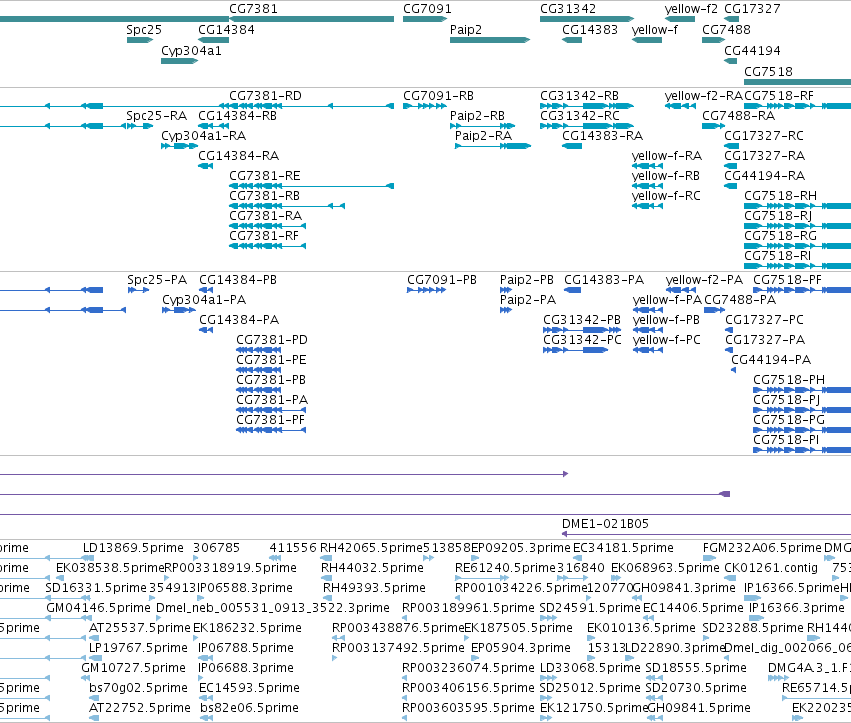The height and width of the screenshot is (723, 851).
Task: Click protein Spc25-PA
Action: [x=138, y=290]
